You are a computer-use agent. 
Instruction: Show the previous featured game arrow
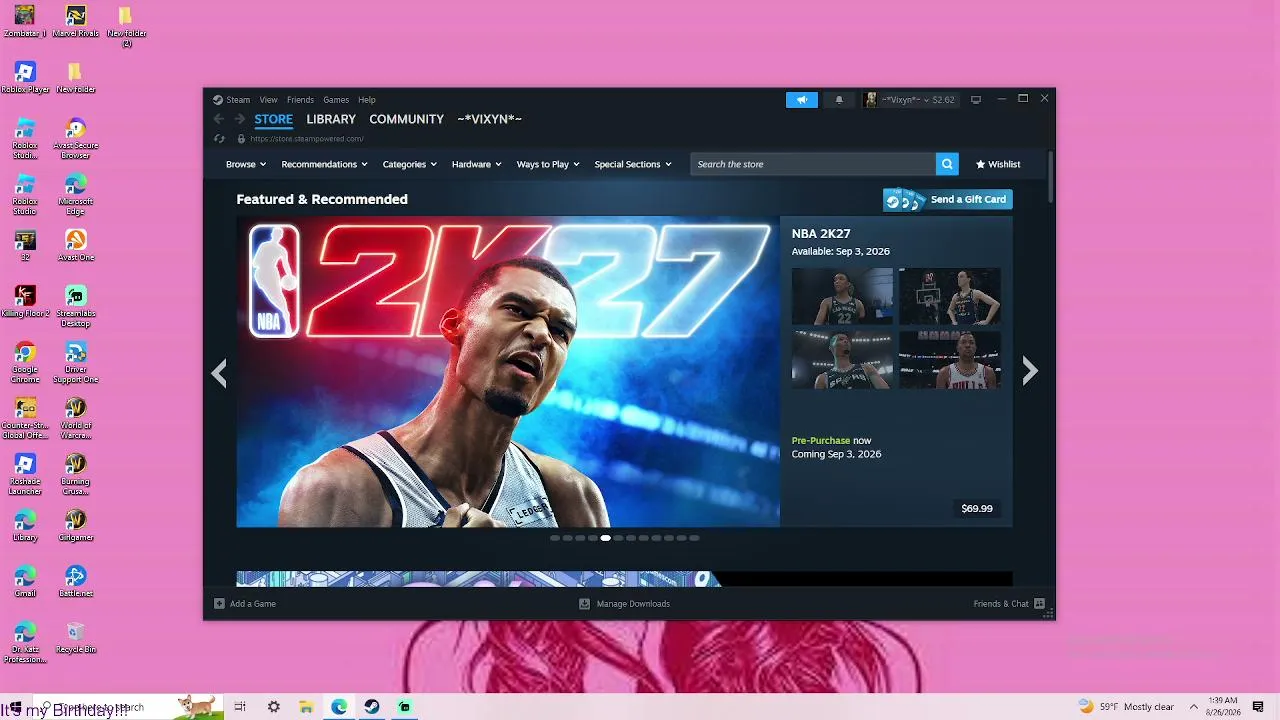click(219, 373)
